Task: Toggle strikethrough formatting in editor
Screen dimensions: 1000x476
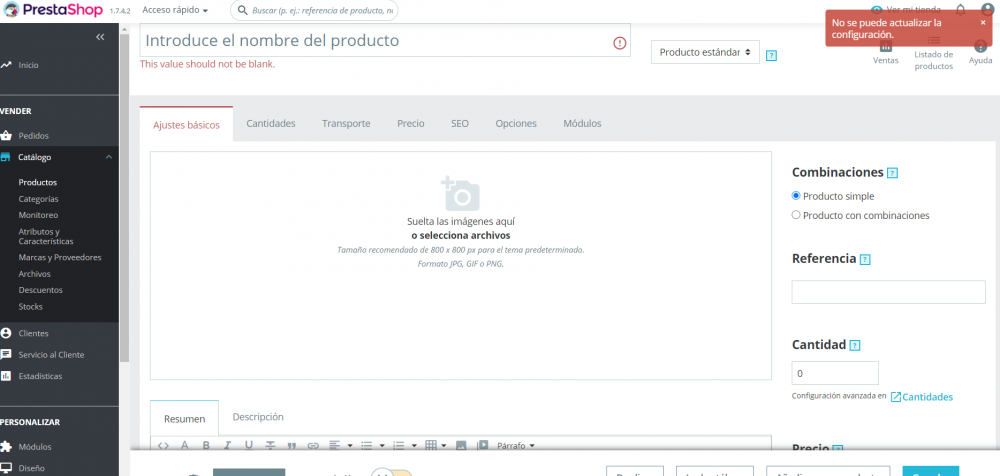Action: [x=270, y=445]
